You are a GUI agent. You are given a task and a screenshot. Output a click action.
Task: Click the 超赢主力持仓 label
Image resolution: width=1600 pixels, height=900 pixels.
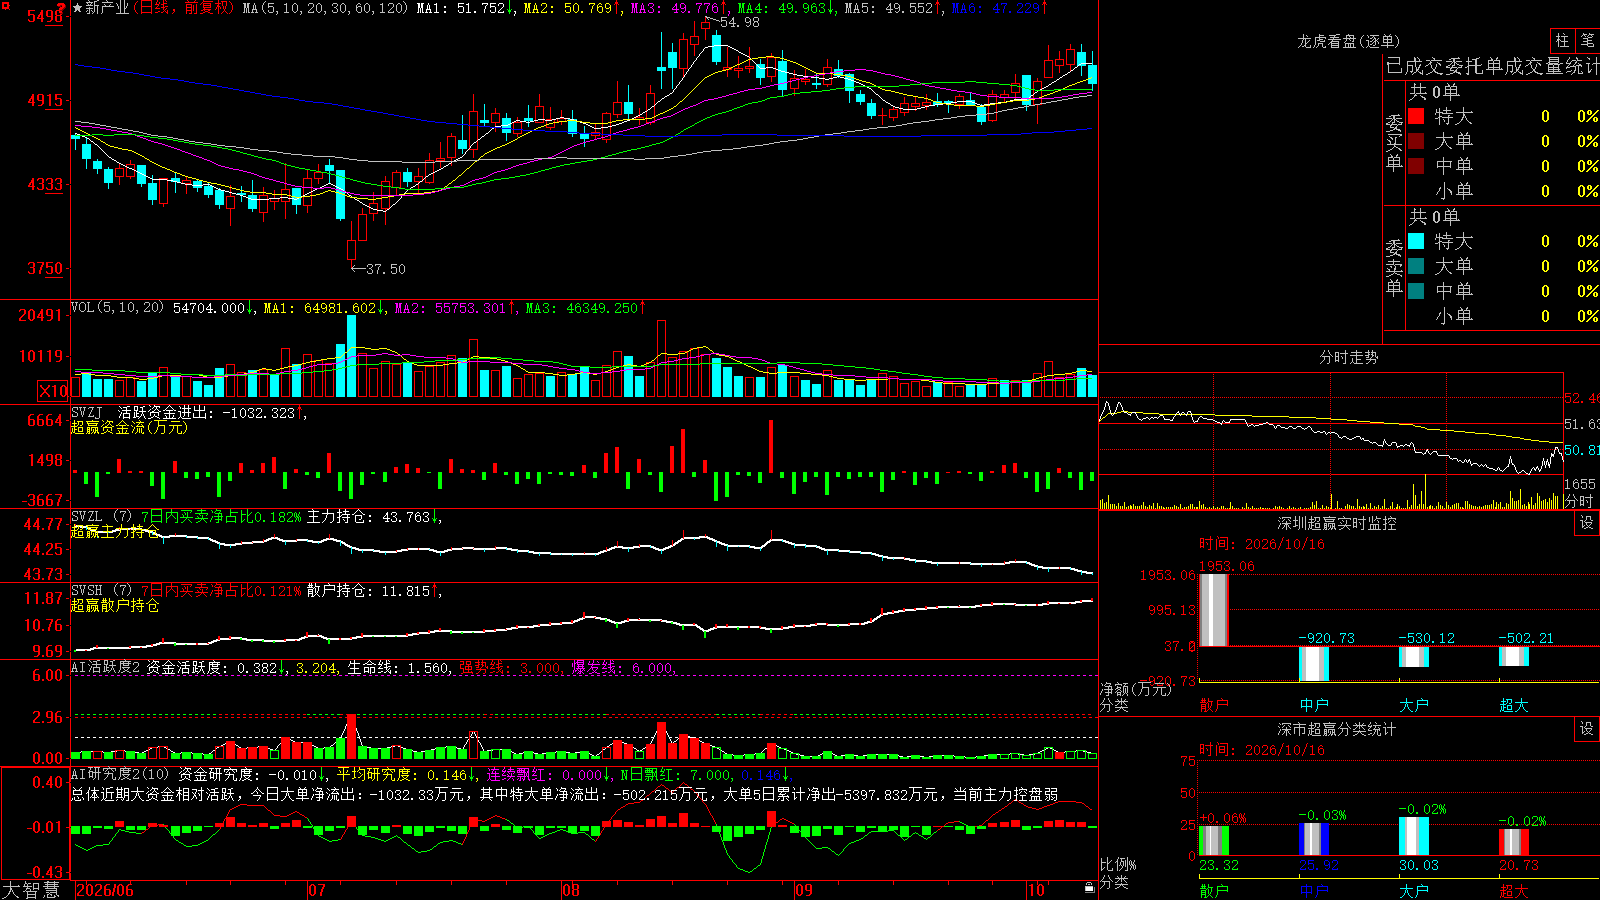point(115,531)
